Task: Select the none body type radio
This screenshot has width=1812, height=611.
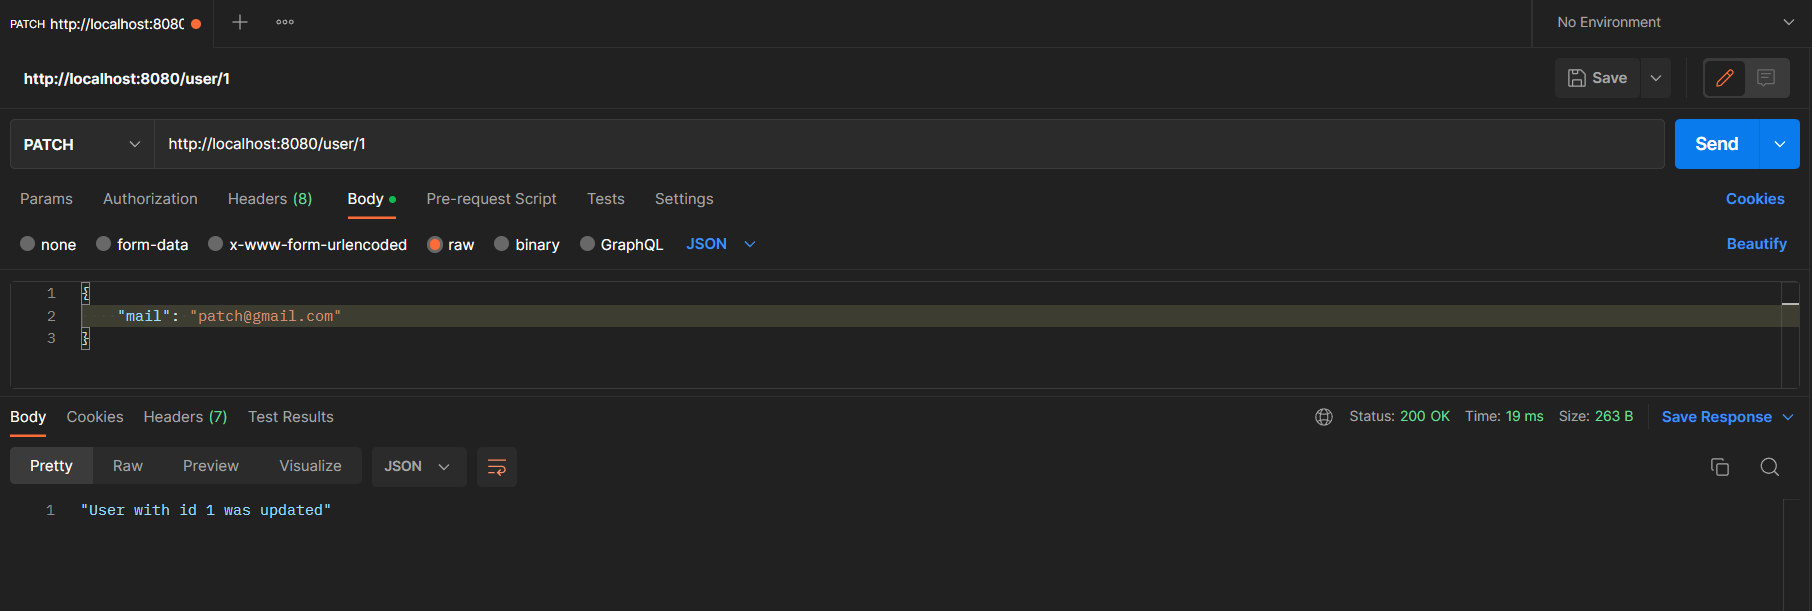Action: coord(28,244)
